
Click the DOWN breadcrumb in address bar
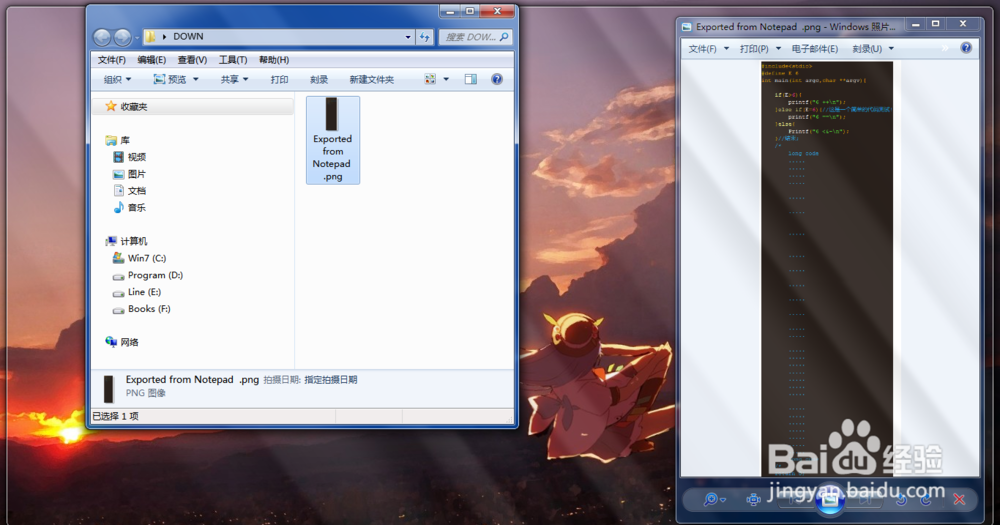coord(188,37)
